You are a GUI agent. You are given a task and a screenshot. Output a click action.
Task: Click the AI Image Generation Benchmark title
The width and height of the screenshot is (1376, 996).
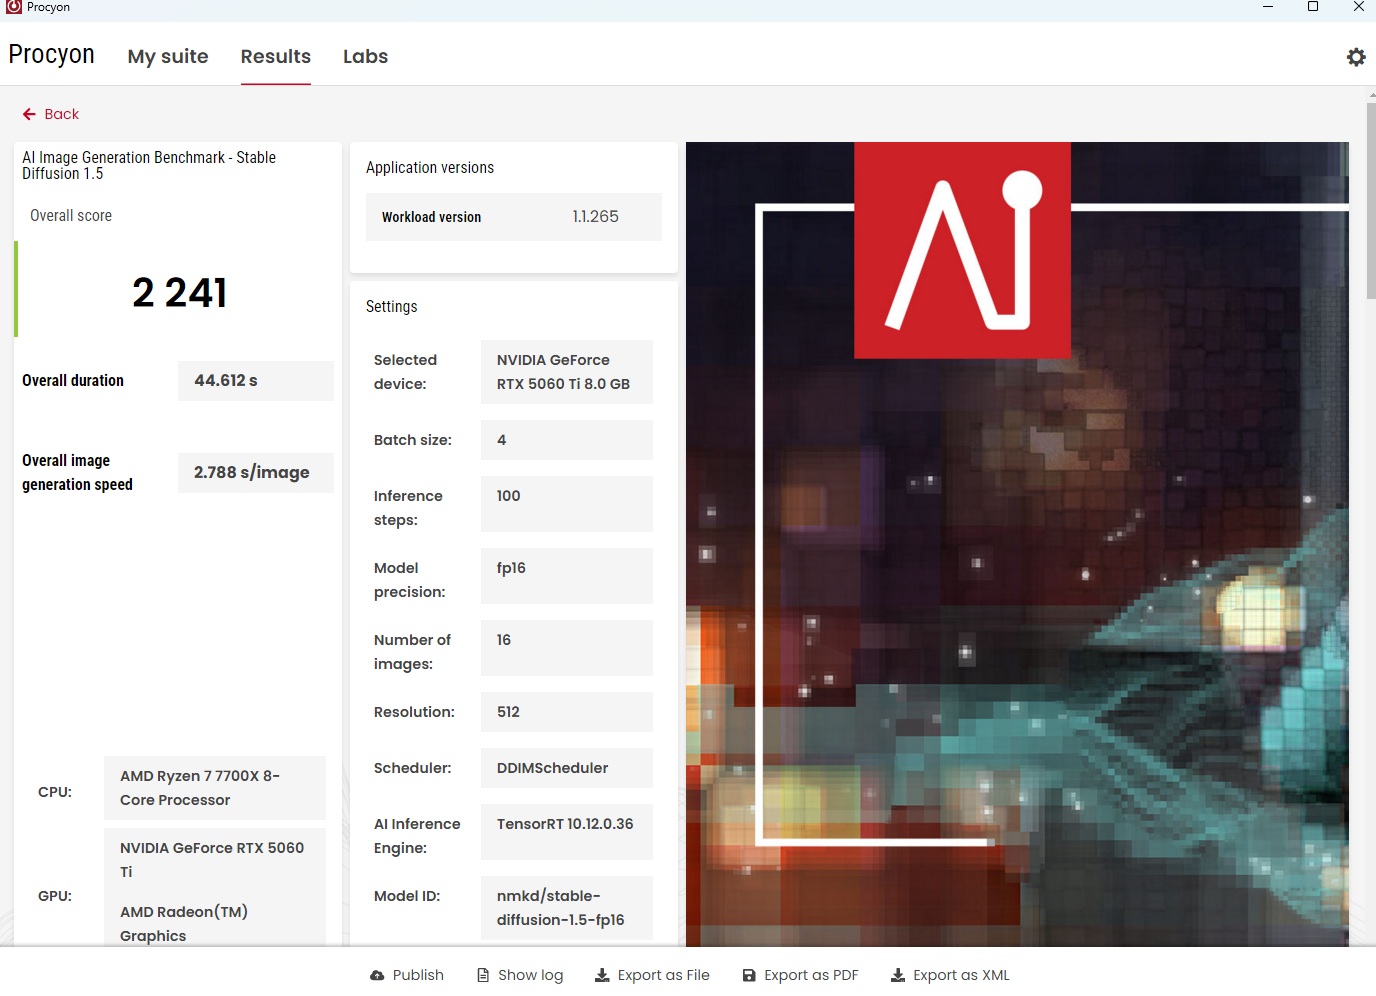click(149, 166)
